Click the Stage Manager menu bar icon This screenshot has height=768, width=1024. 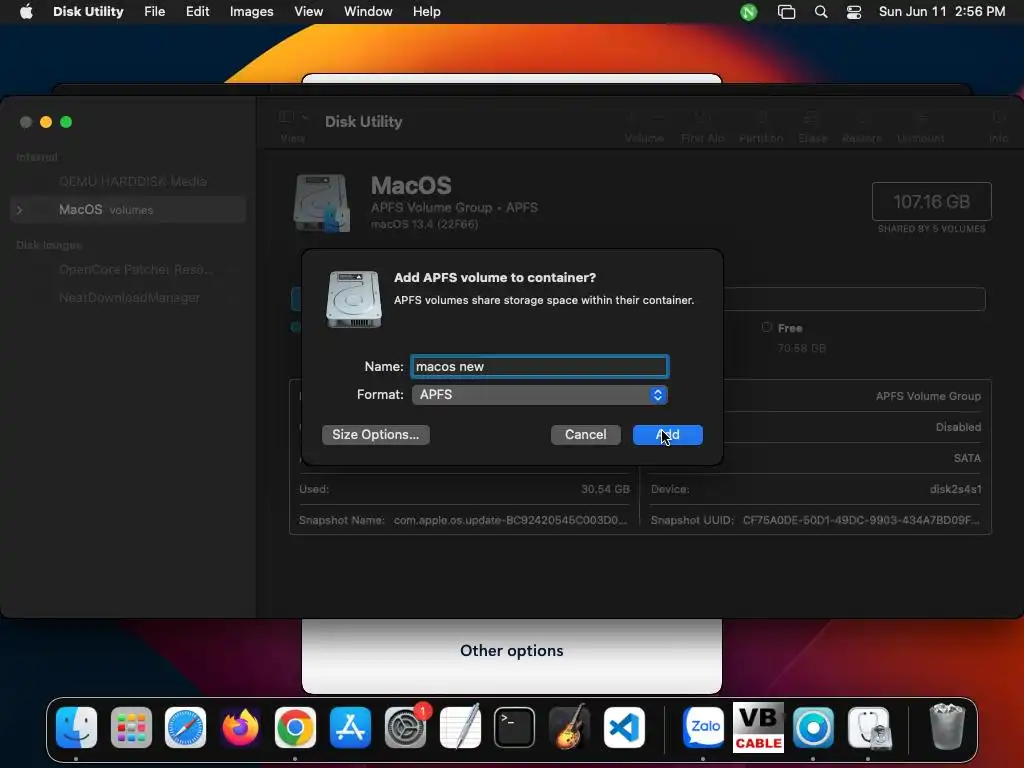(x=786, y=12)
